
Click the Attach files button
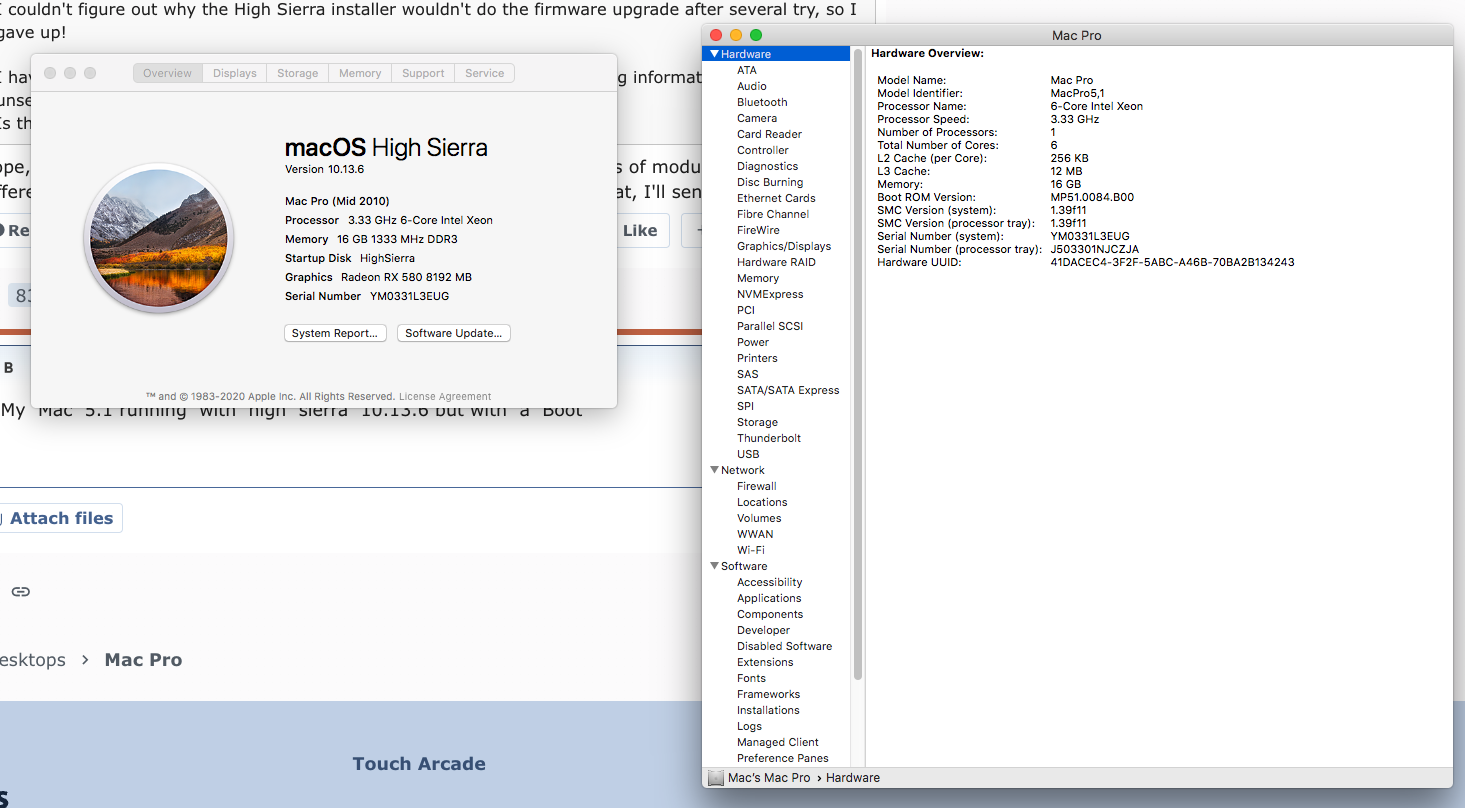point(61,518)
